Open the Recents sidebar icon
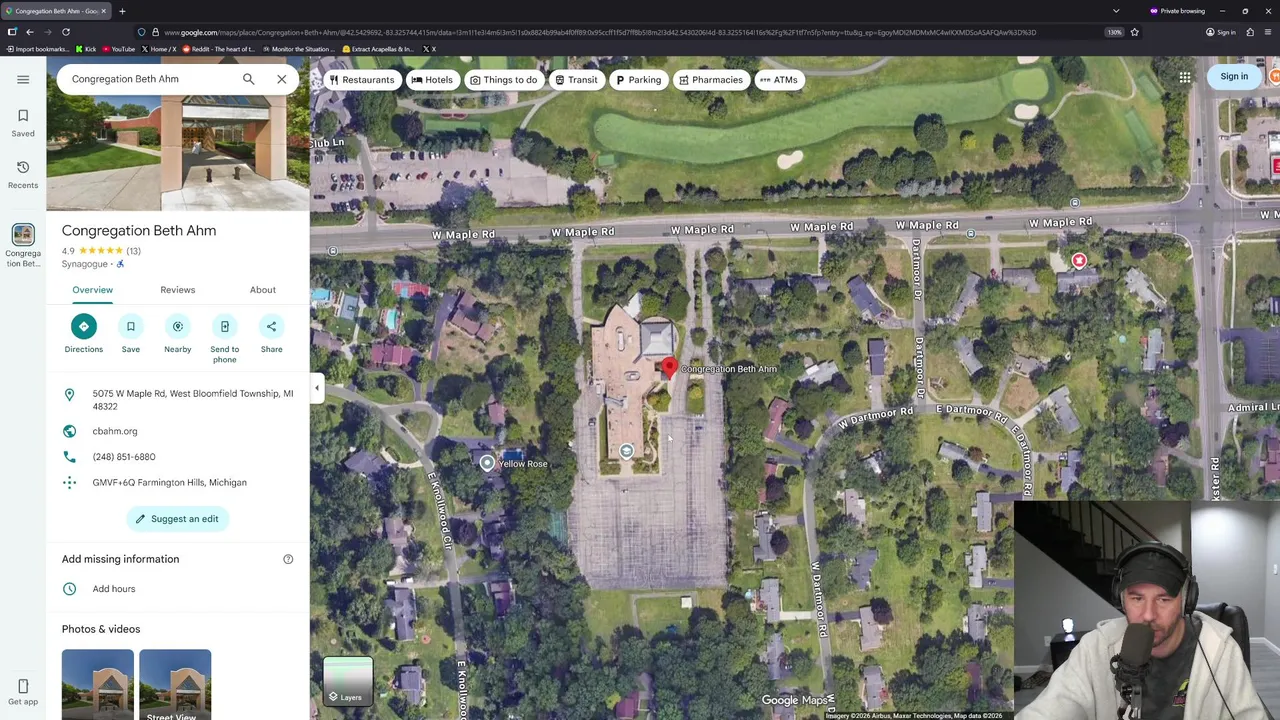 point(23,175)
